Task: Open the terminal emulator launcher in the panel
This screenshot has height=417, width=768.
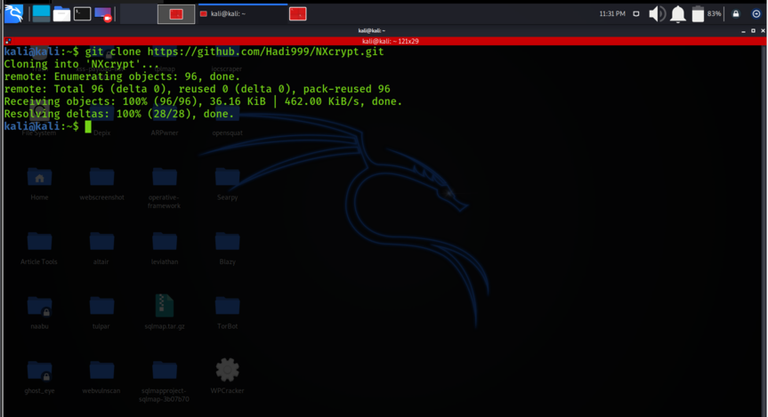Action: coord(82,14)
